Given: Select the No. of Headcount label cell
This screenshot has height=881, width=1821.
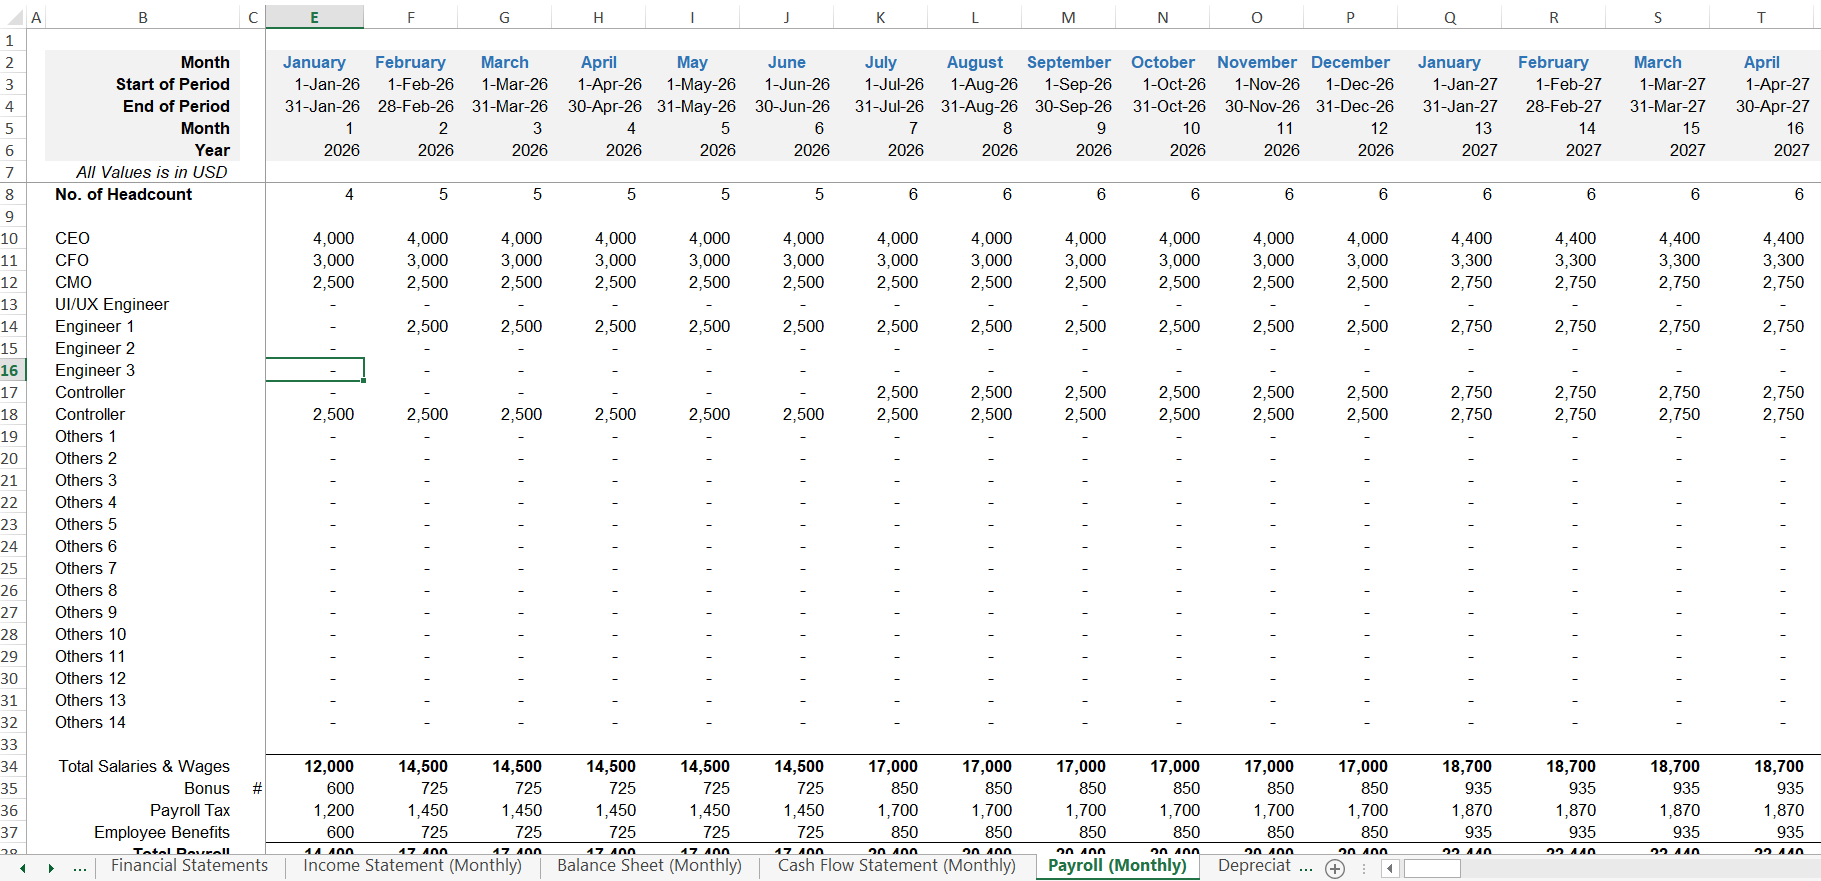Looking at the screenshot, I should [x=123, y=194].
